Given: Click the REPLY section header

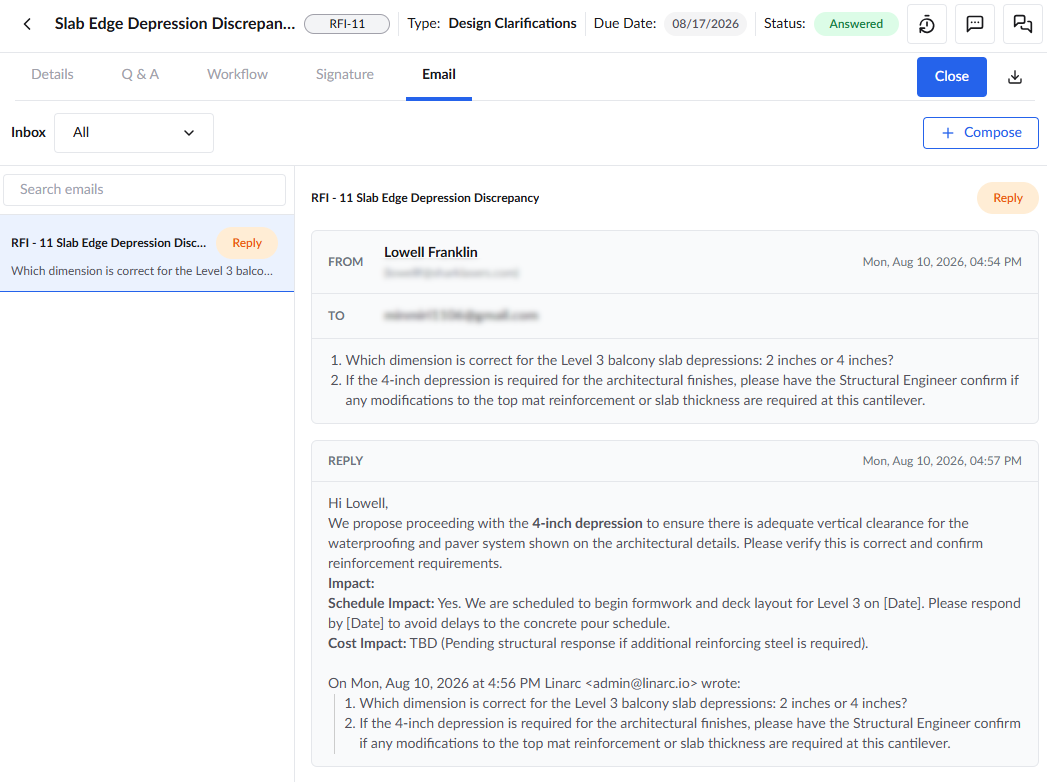Looking at the screenshot, I should (345, 461).
